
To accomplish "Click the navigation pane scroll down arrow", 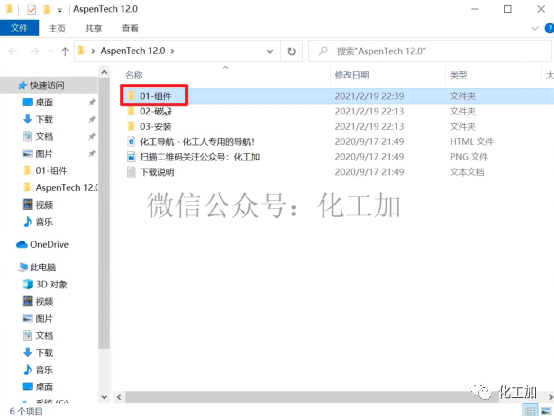I will click(104, 397).
